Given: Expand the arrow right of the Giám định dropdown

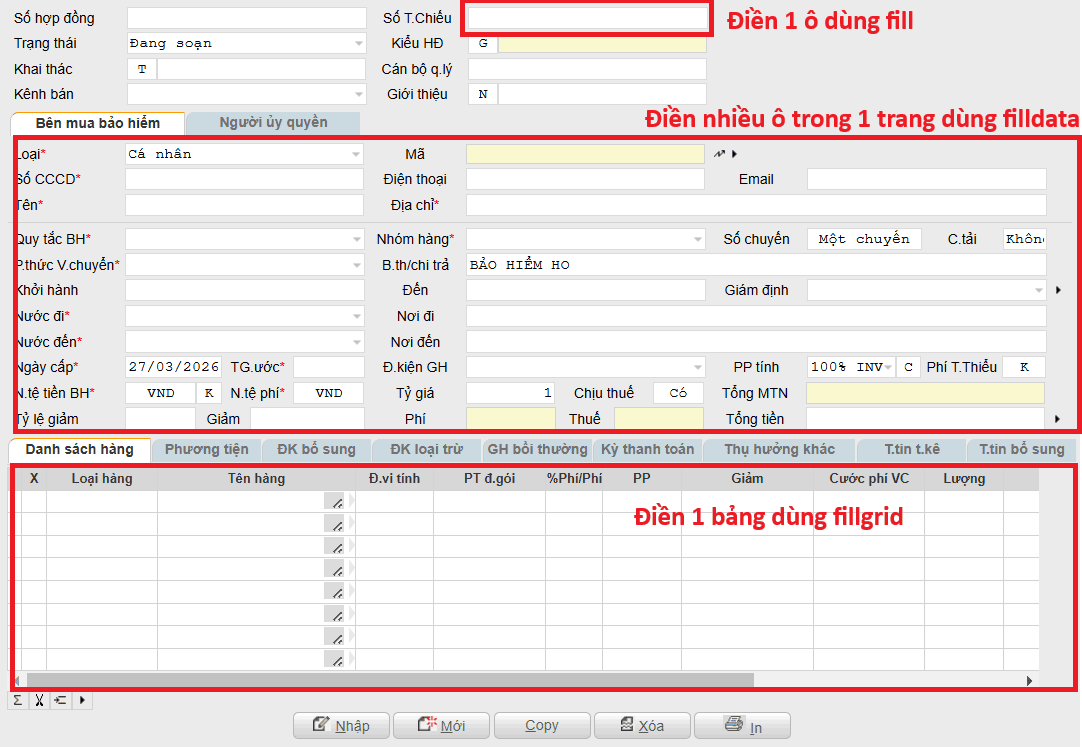Looking at the screenshot, I should tap(1059, 290).
